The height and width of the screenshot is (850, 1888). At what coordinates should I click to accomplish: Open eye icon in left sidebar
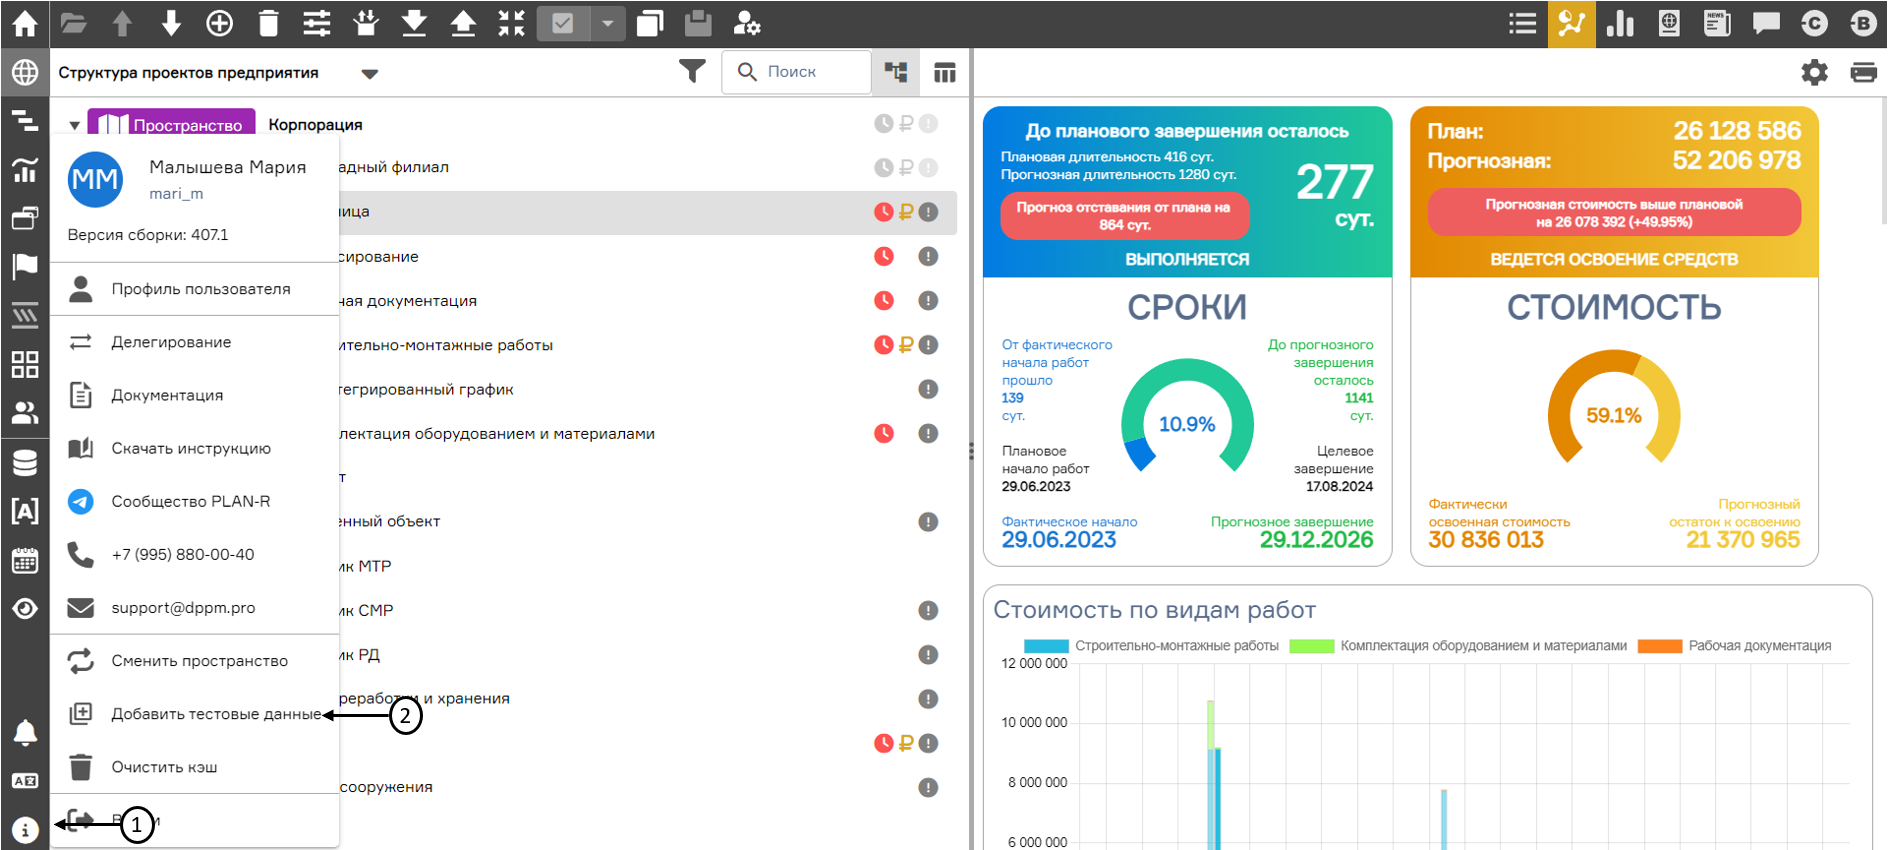[x=24, y=608]
